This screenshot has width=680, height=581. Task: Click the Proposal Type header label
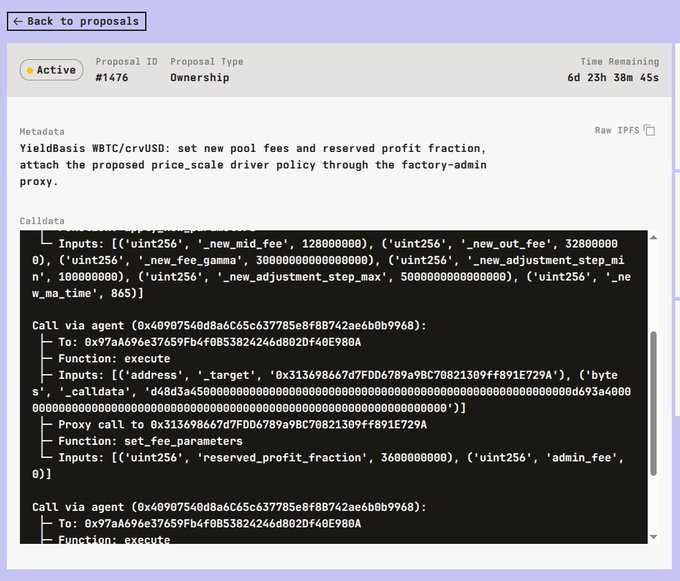coord(207,62)
